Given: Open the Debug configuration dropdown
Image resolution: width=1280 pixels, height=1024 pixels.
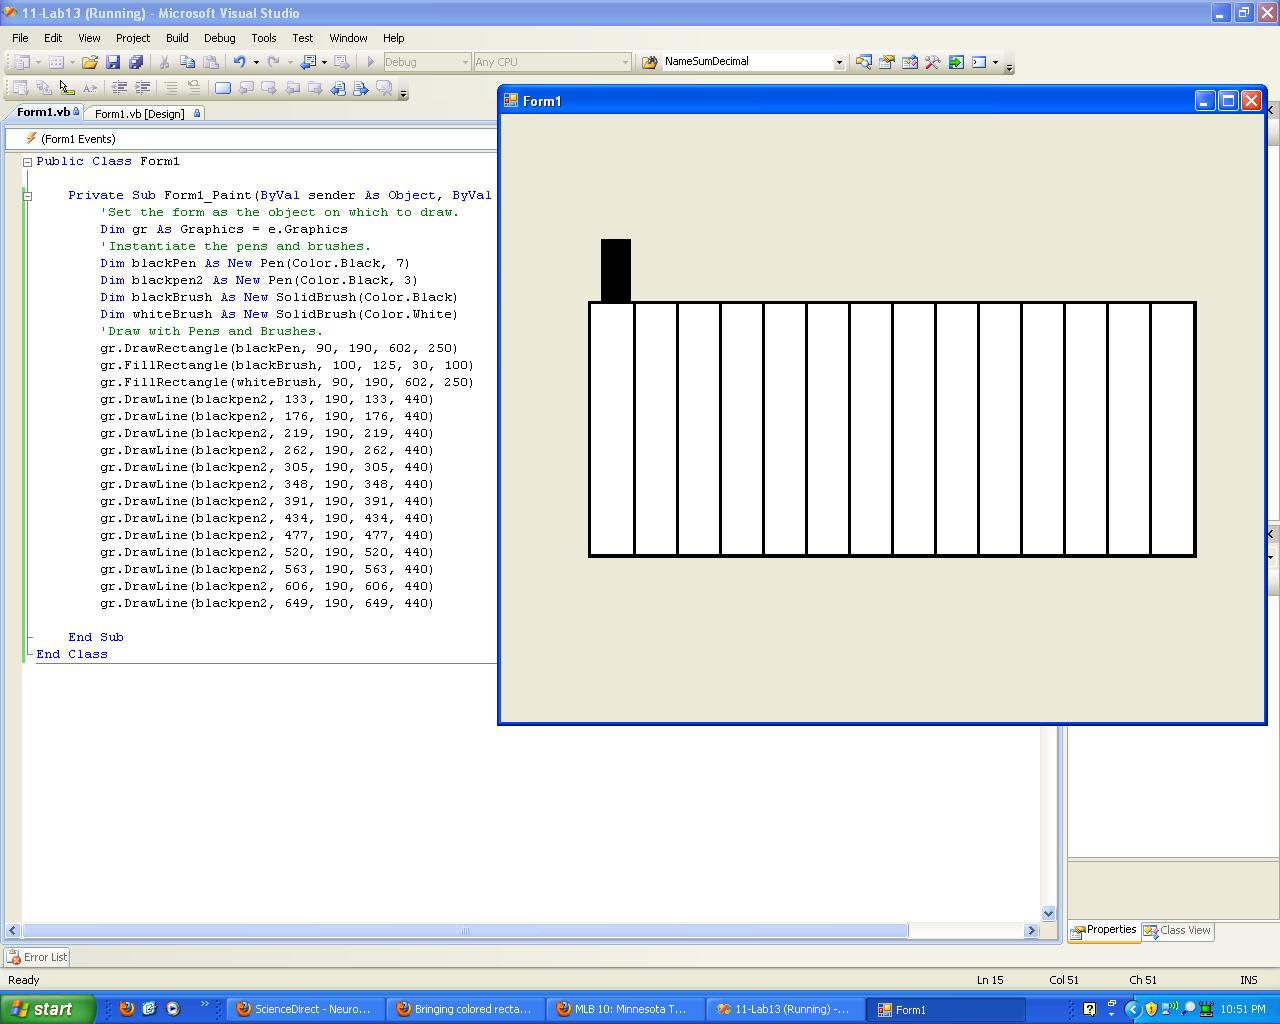Looking at the screenshot, I should [465, 62].
